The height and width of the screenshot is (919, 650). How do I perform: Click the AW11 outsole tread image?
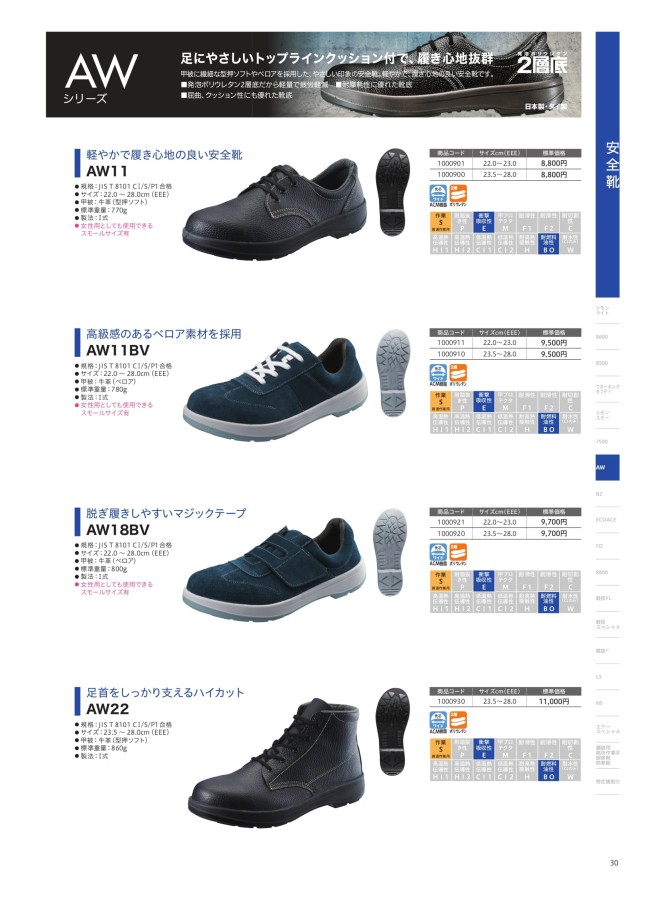[394, 192]
